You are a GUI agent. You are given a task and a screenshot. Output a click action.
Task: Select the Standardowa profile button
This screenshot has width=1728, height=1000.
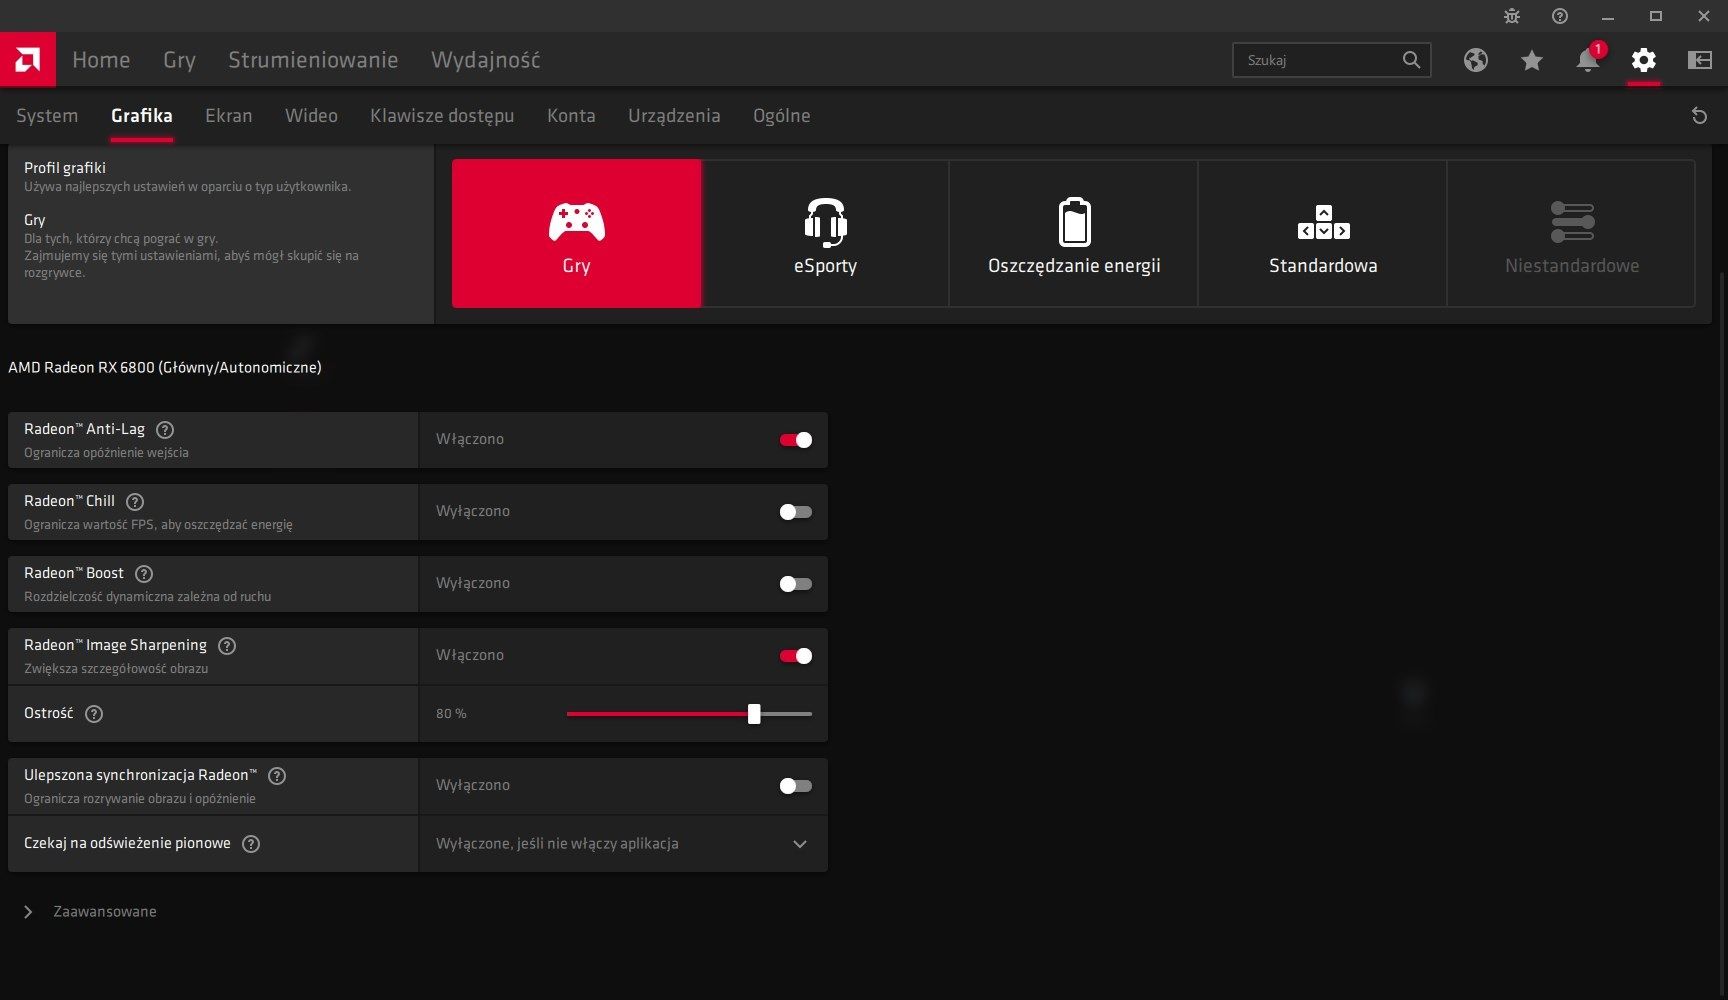click(x=1323, y=233)
